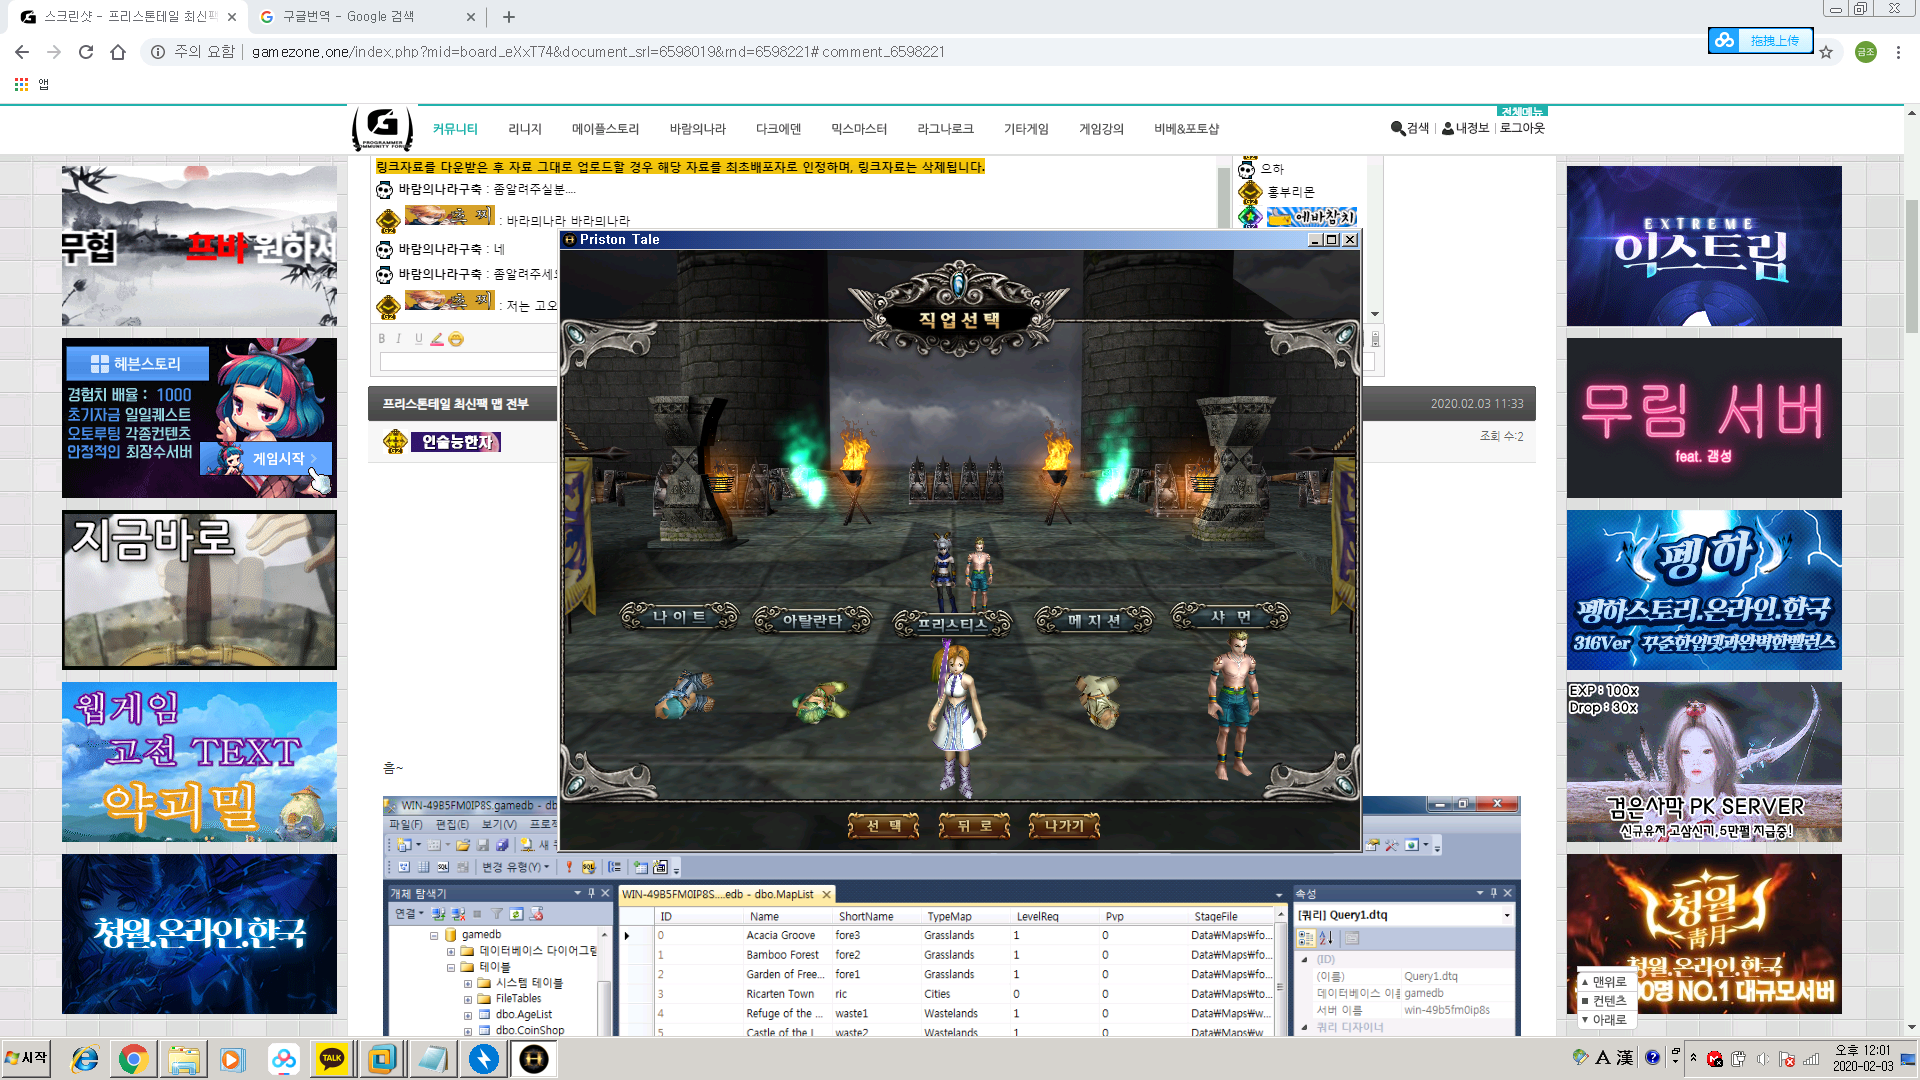Click the Knight class button in the game

[679, 617]
